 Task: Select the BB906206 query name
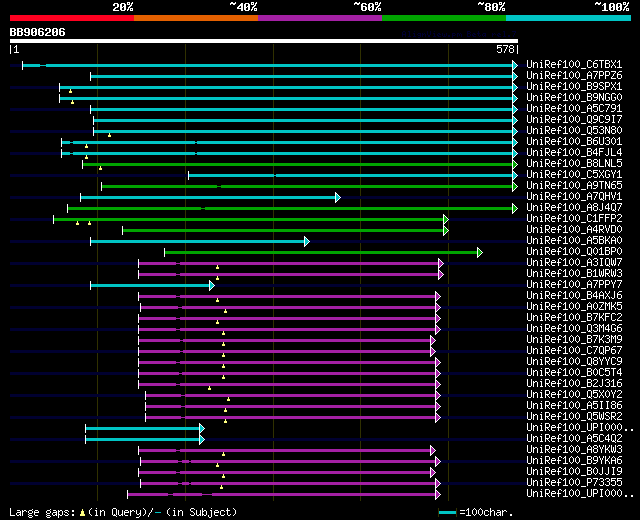(38, 32)
